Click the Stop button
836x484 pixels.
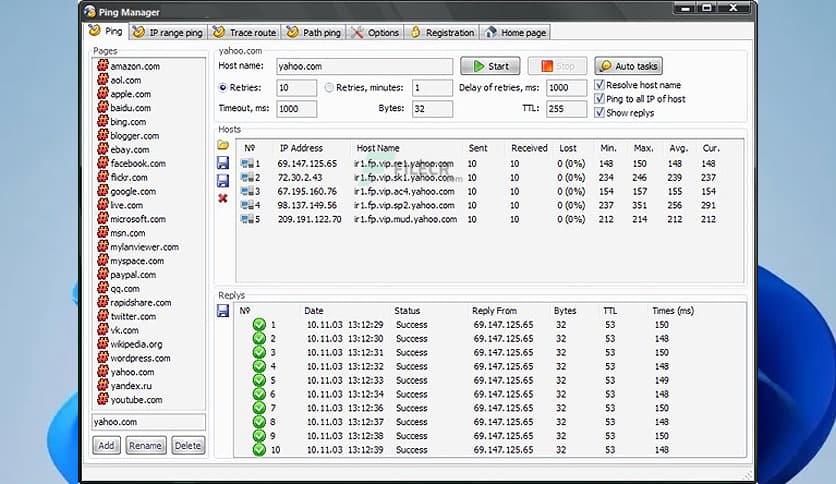pos(557,66)
